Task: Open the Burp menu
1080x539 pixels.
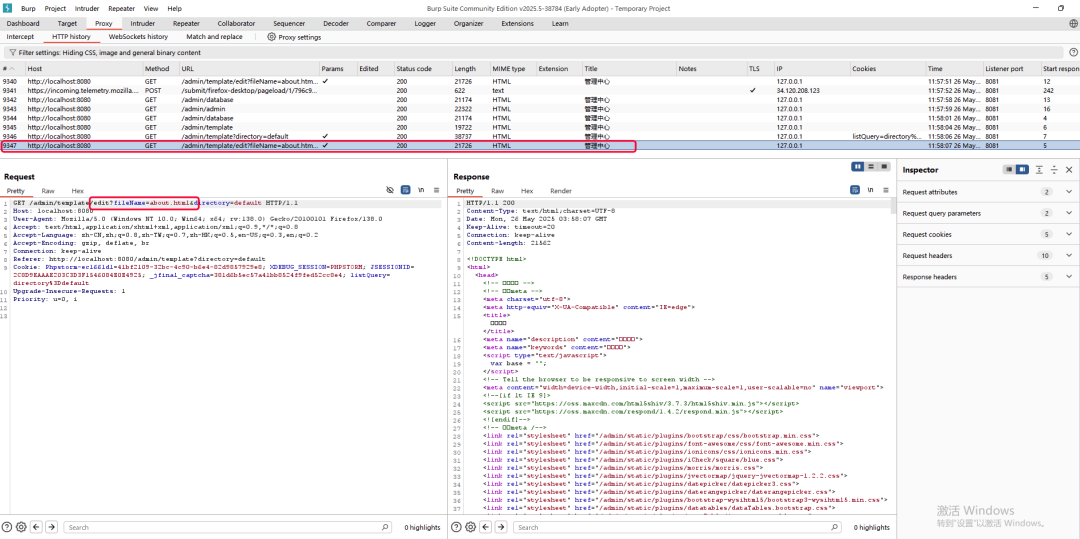Action: click(28, 8)
